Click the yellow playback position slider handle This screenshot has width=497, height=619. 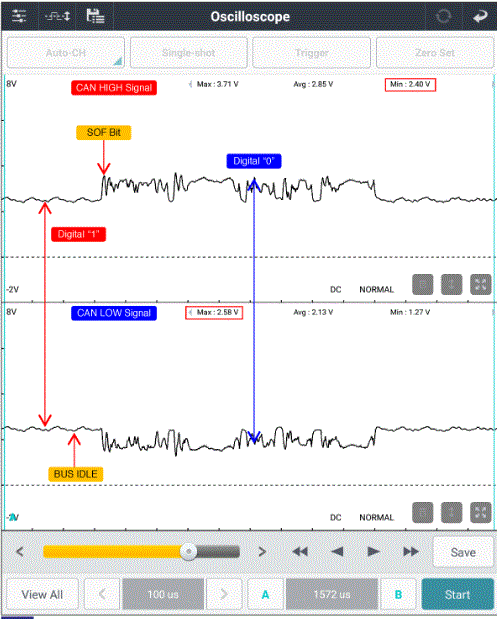tap(188, 551)
